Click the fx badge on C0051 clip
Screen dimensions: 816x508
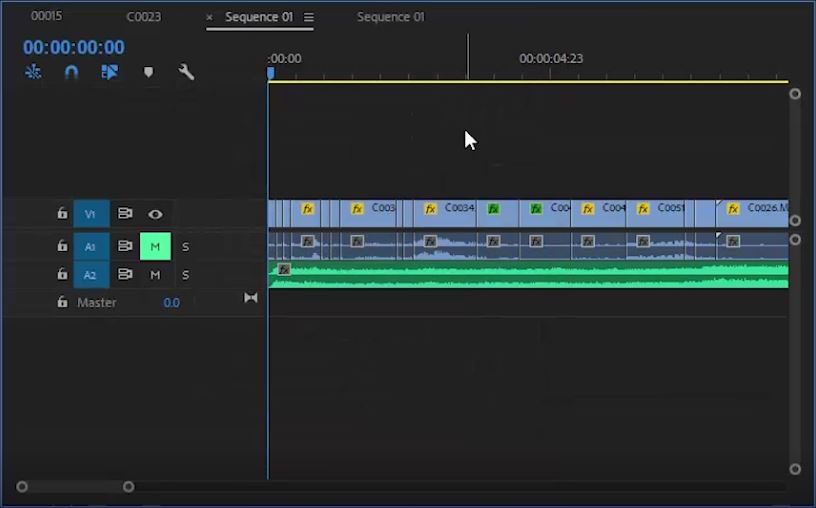click(x=643, y=209)
